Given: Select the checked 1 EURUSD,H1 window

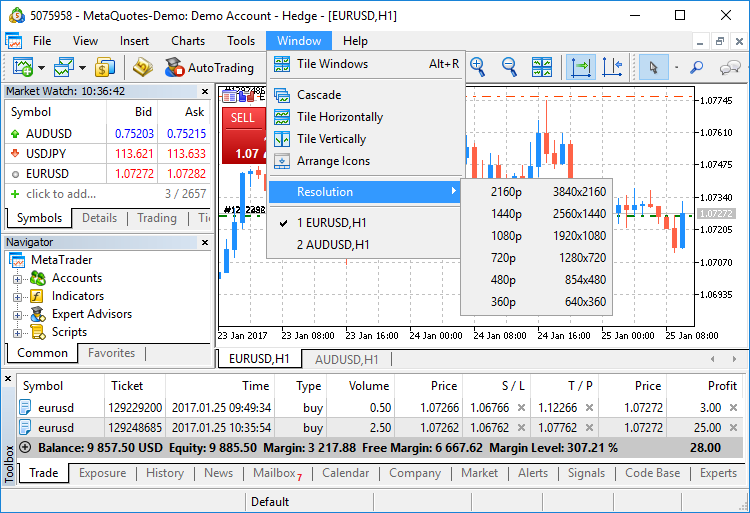Looking at the screenshot, I should pos(331,222).
